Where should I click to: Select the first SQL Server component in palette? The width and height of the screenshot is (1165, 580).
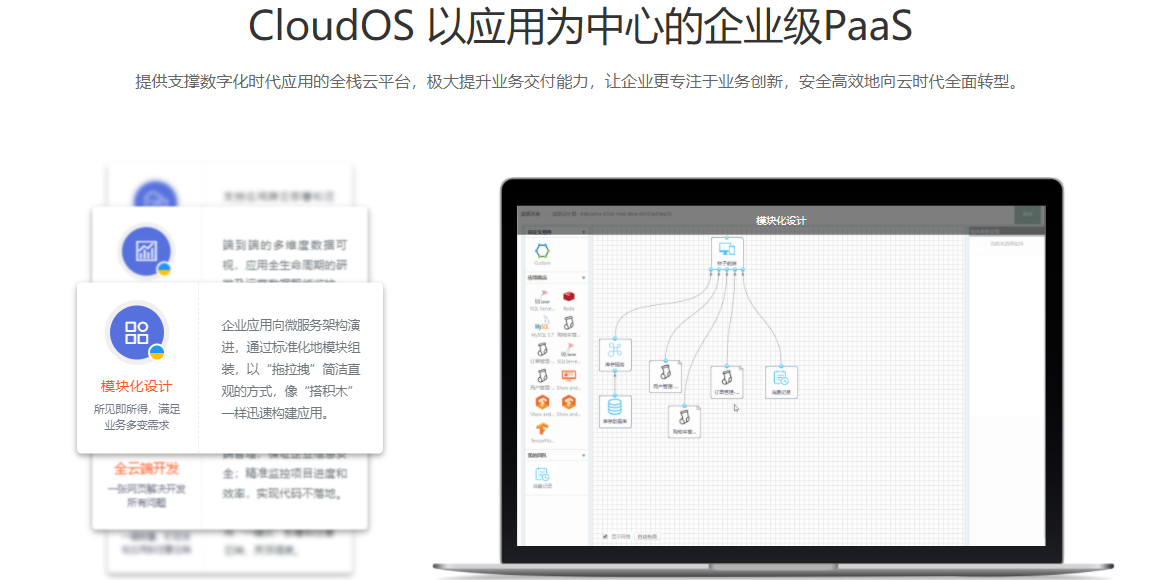point(542,296)
